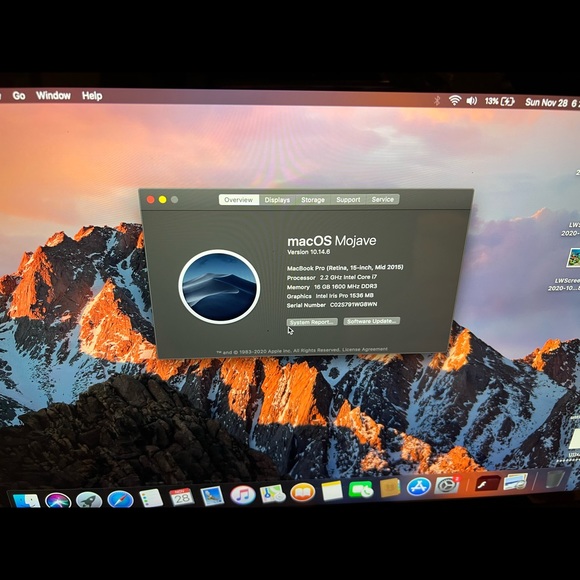Screen dimensions: 580x580
Task: Click the battery charging icon
Action: coord(508,102)
